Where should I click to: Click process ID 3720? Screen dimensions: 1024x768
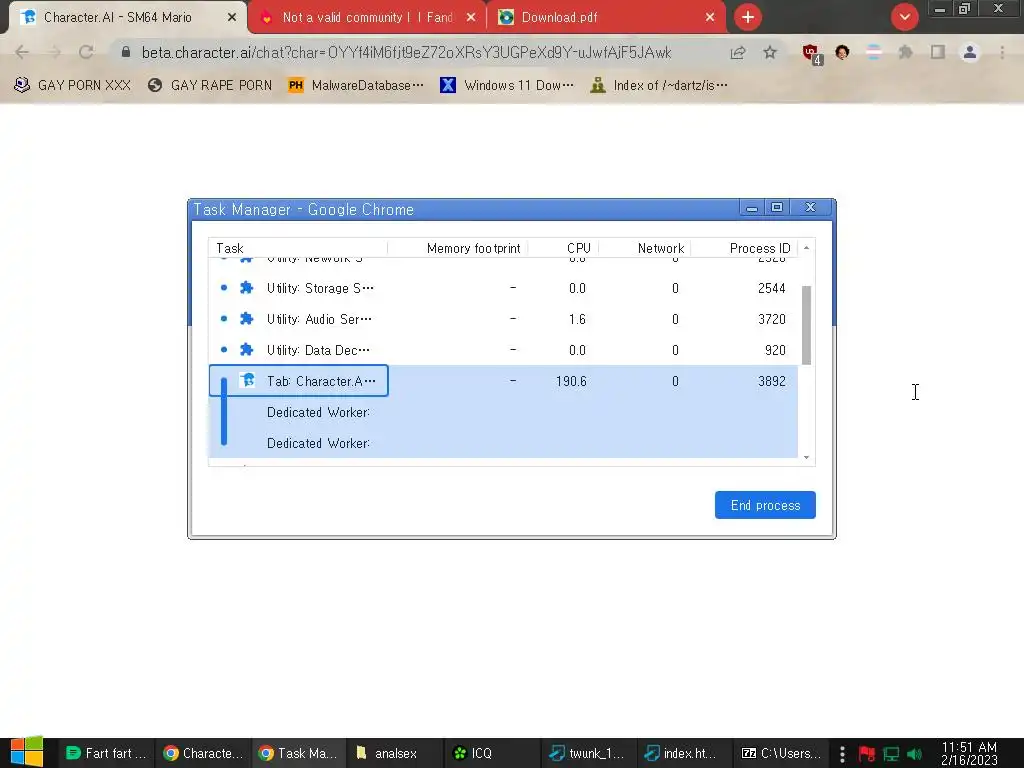point(771,319)
